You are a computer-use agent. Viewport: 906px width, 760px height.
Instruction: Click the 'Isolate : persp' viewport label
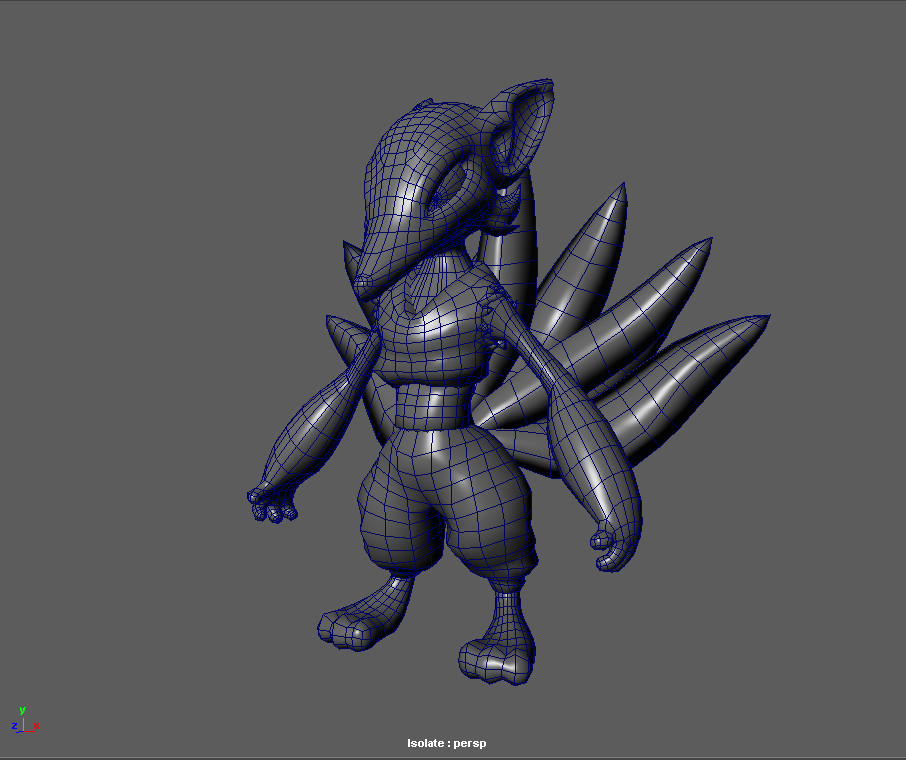point(447,743)
